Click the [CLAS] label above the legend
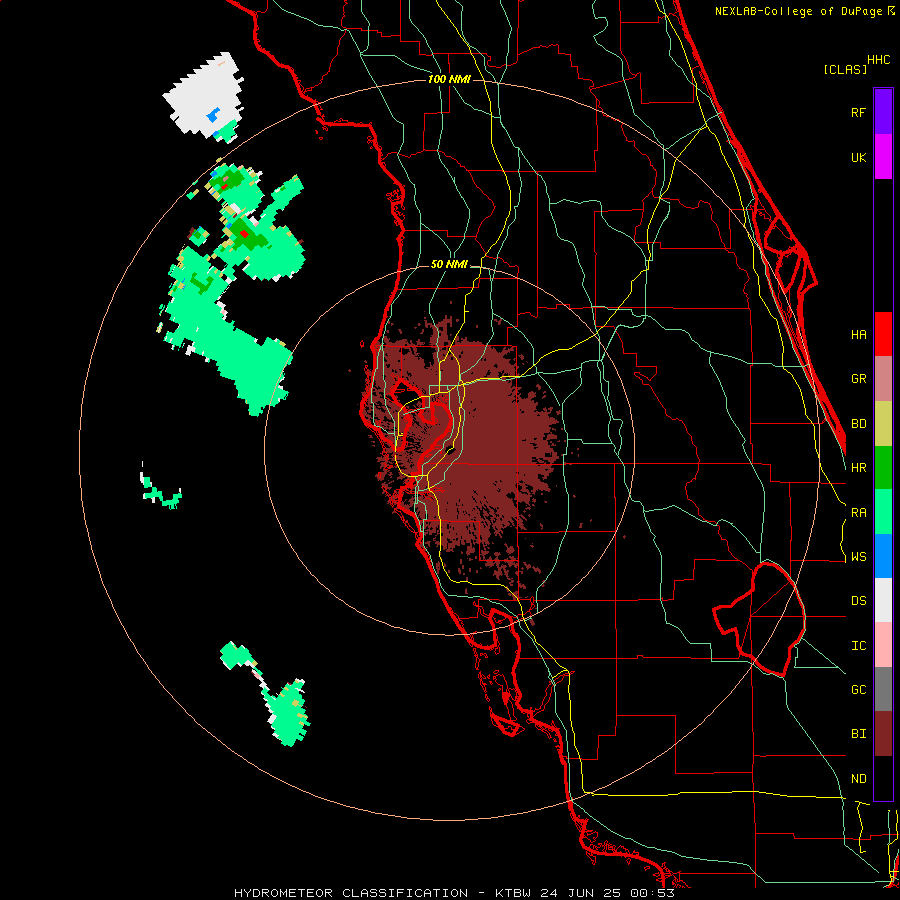 pyautogui.click(x=845, y=69)
